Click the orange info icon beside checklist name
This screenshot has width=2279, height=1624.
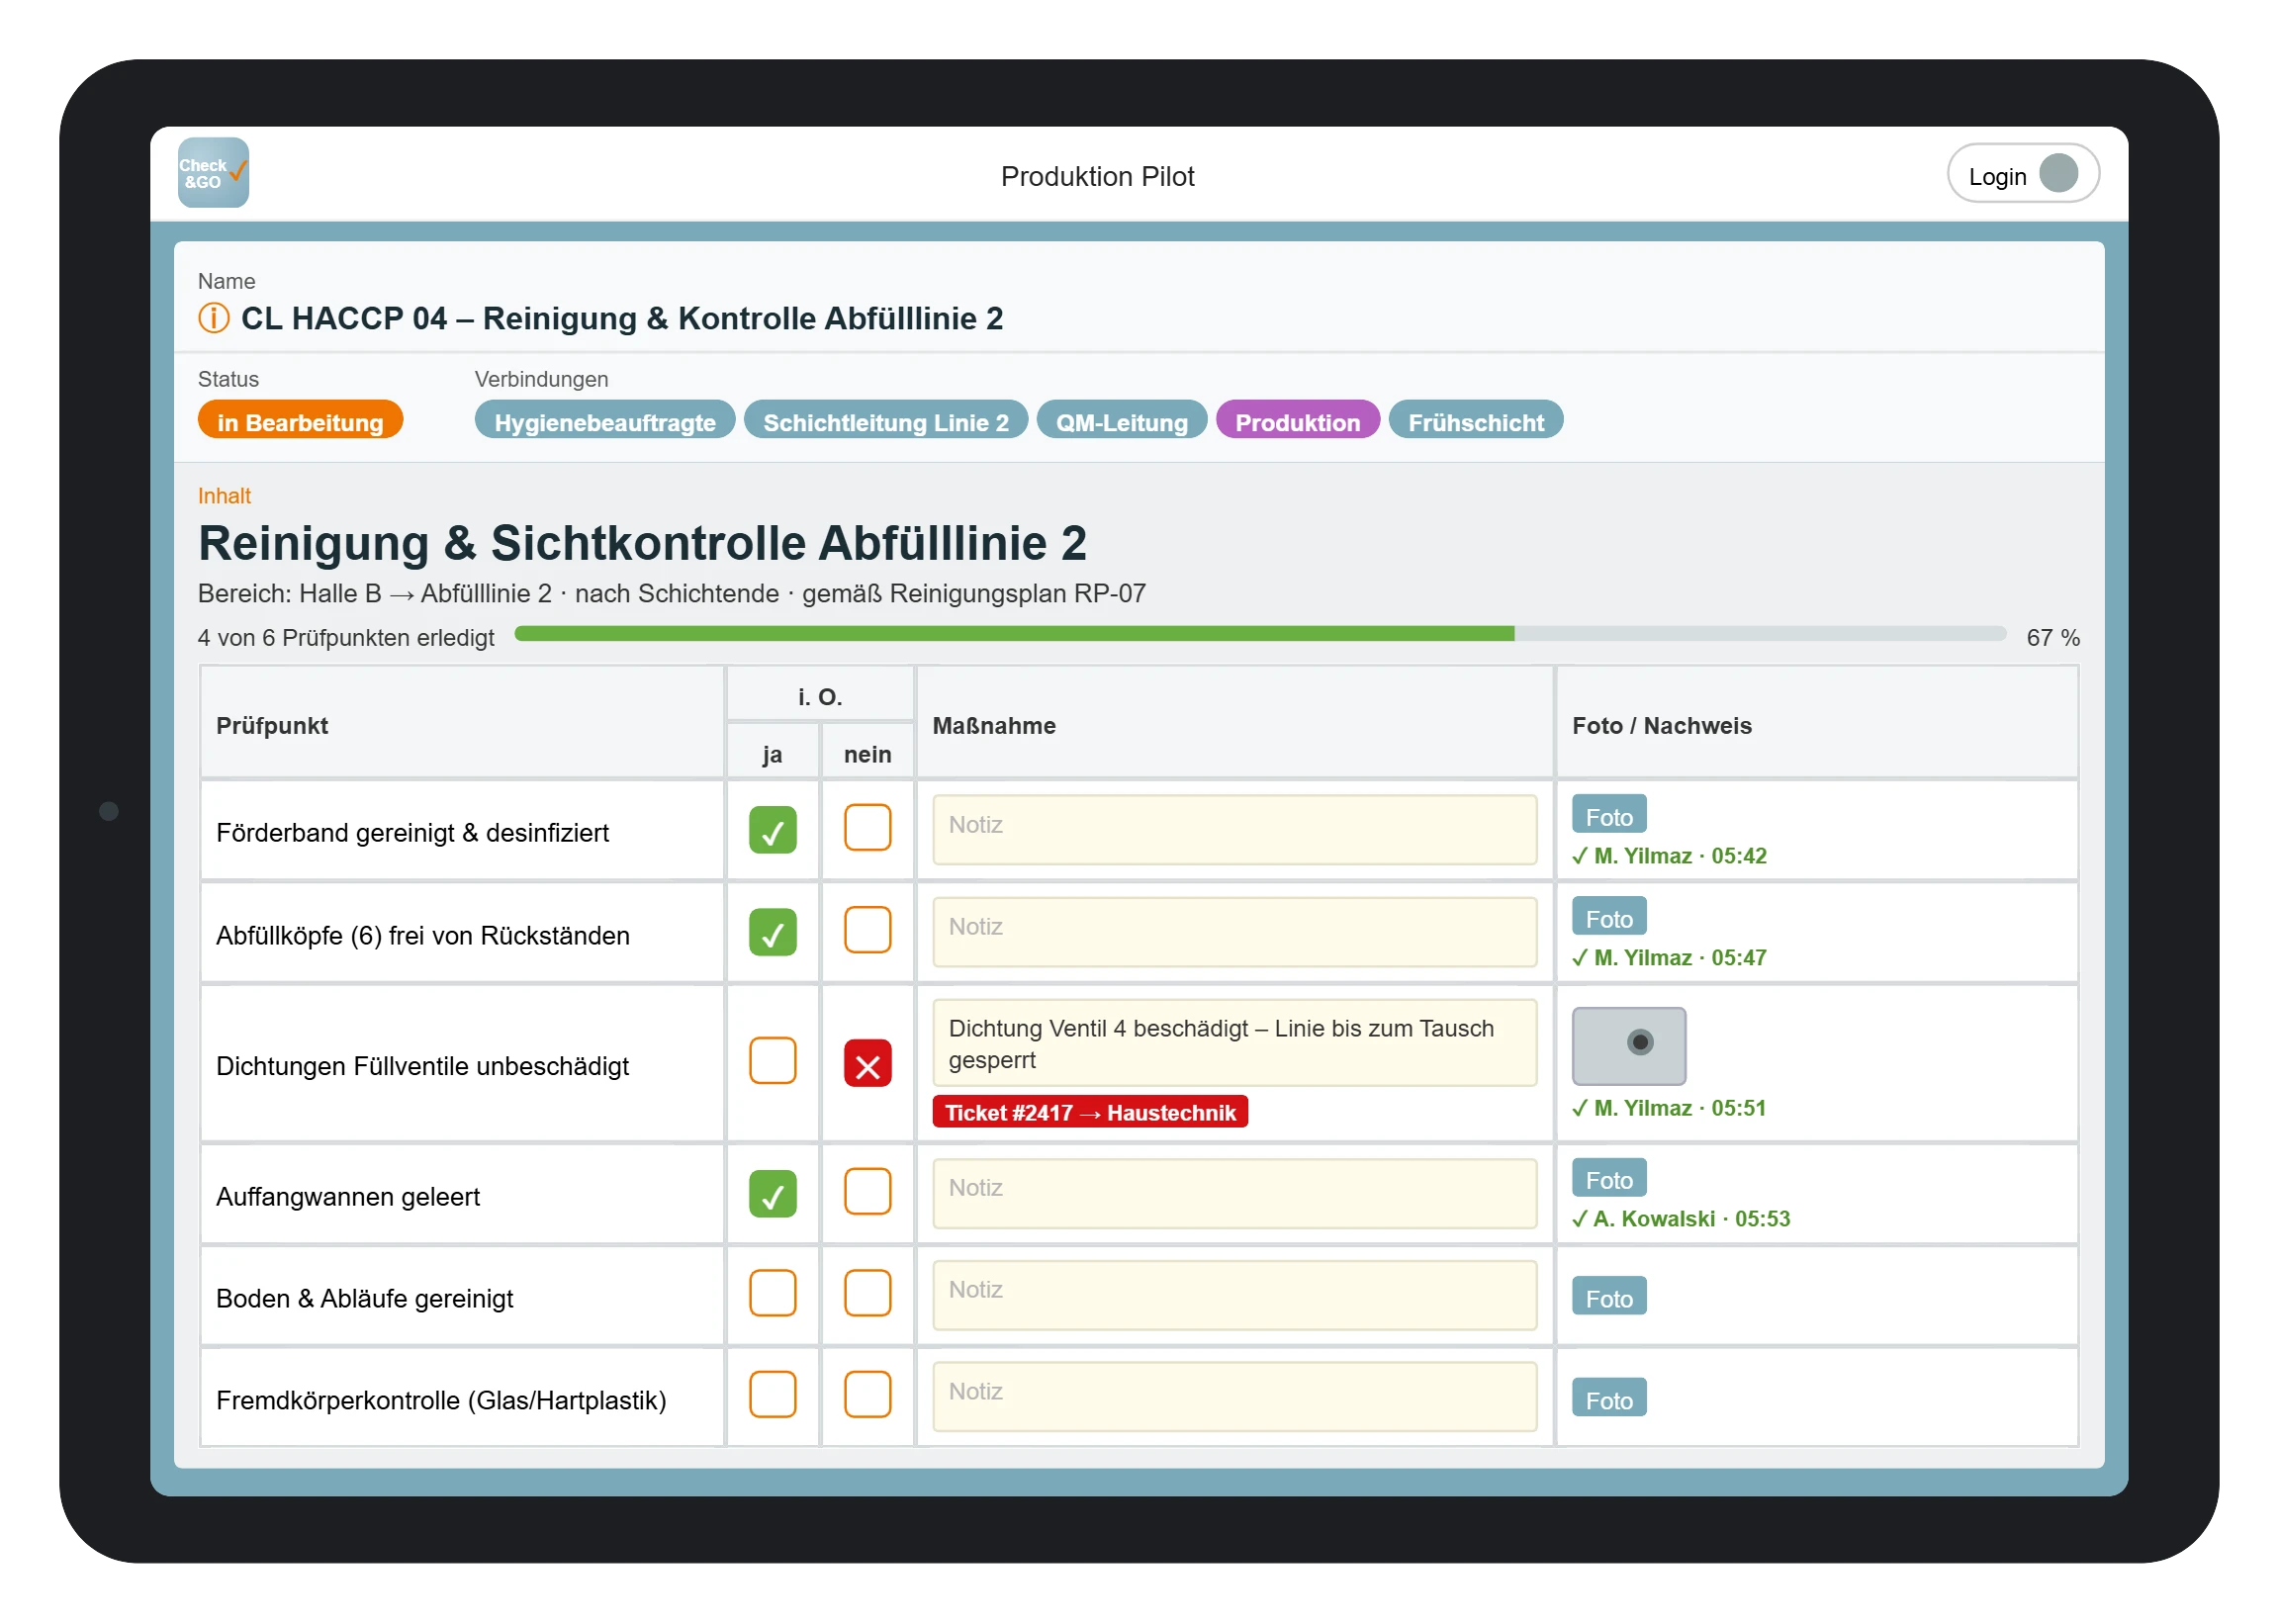[x=214, y=318]
